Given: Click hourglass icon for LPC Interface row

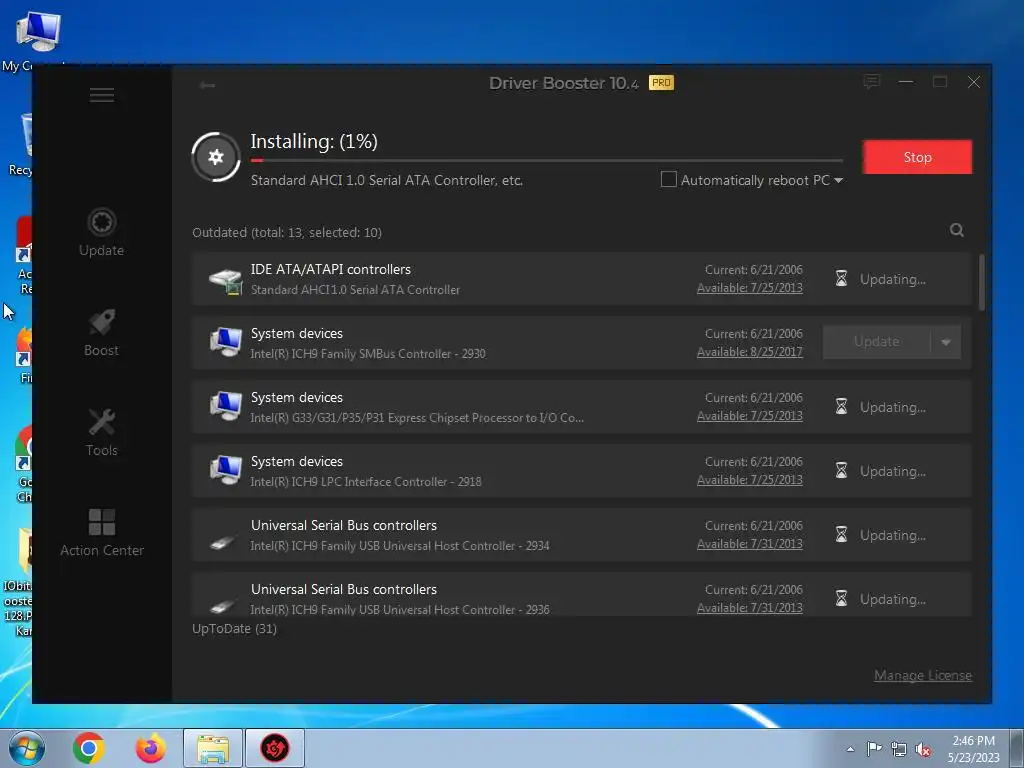Looking at the screenshot, I should point(842,471).
